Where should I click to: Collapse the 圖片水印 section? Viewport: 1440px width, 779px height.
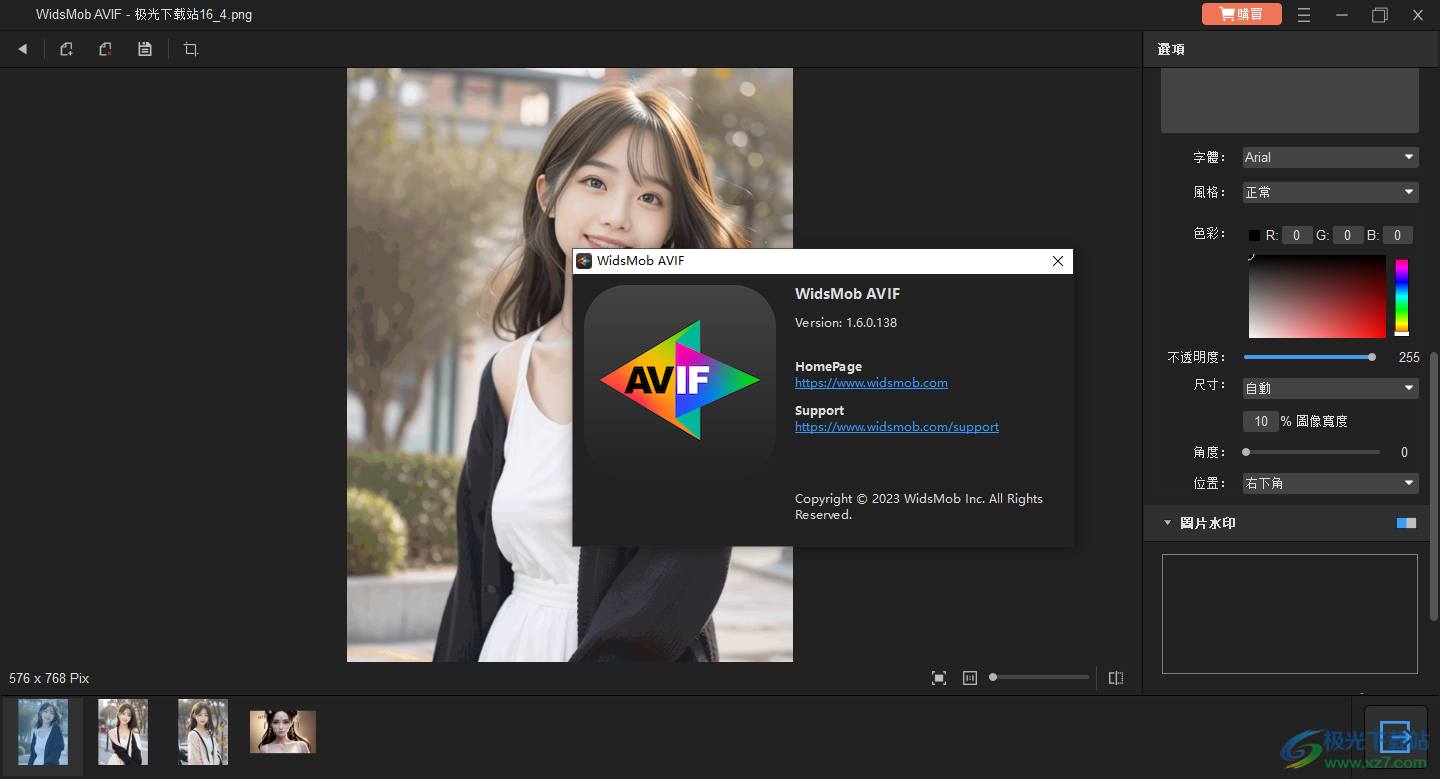(x=1167, y=523)
